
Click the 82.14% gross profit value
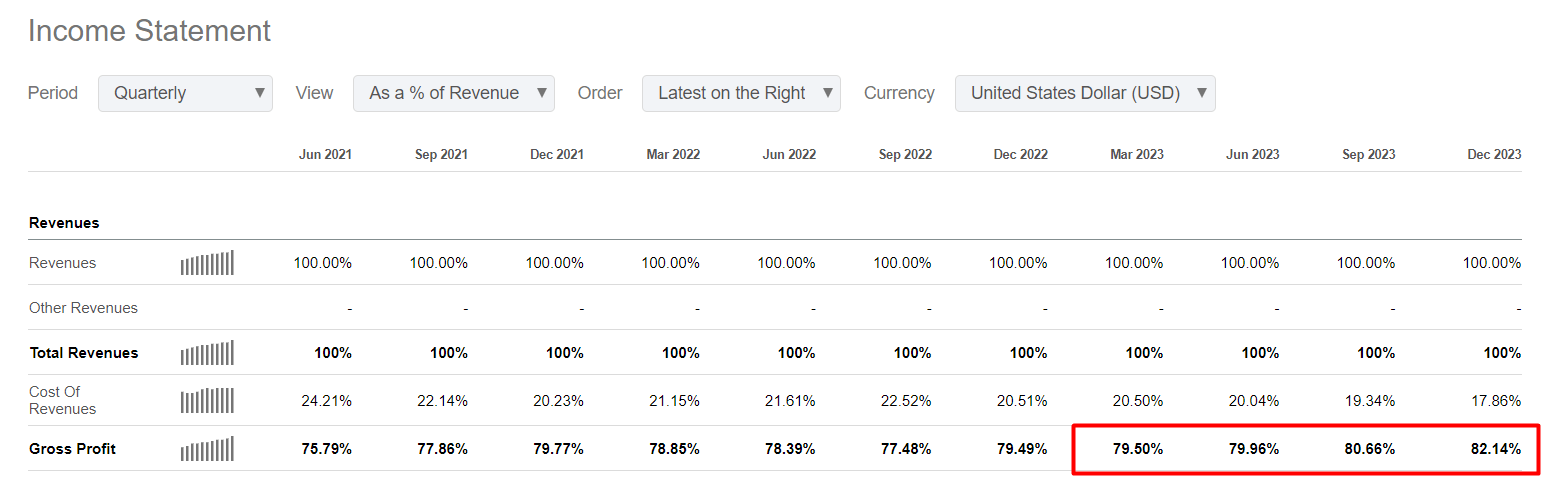[x=1494, y=449]
